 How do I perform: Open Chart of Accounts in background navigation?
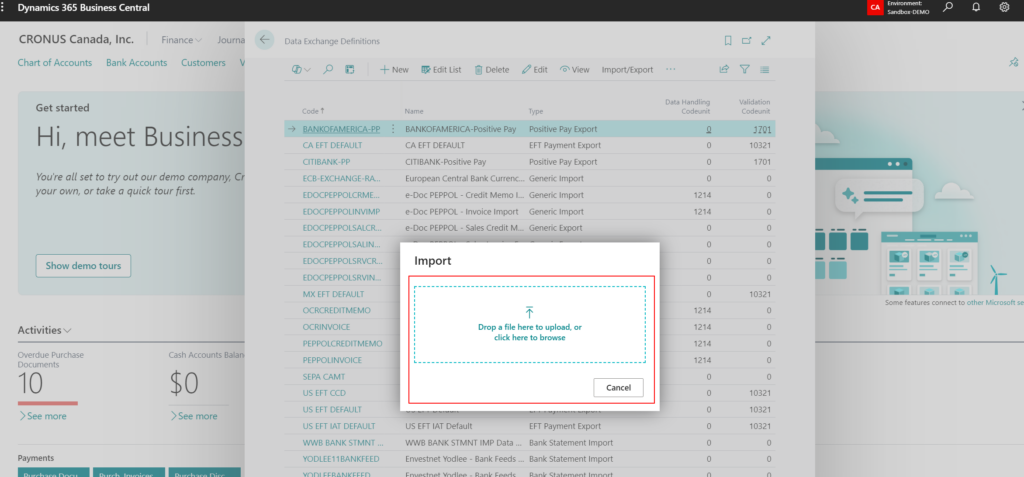tap(55, 63)
